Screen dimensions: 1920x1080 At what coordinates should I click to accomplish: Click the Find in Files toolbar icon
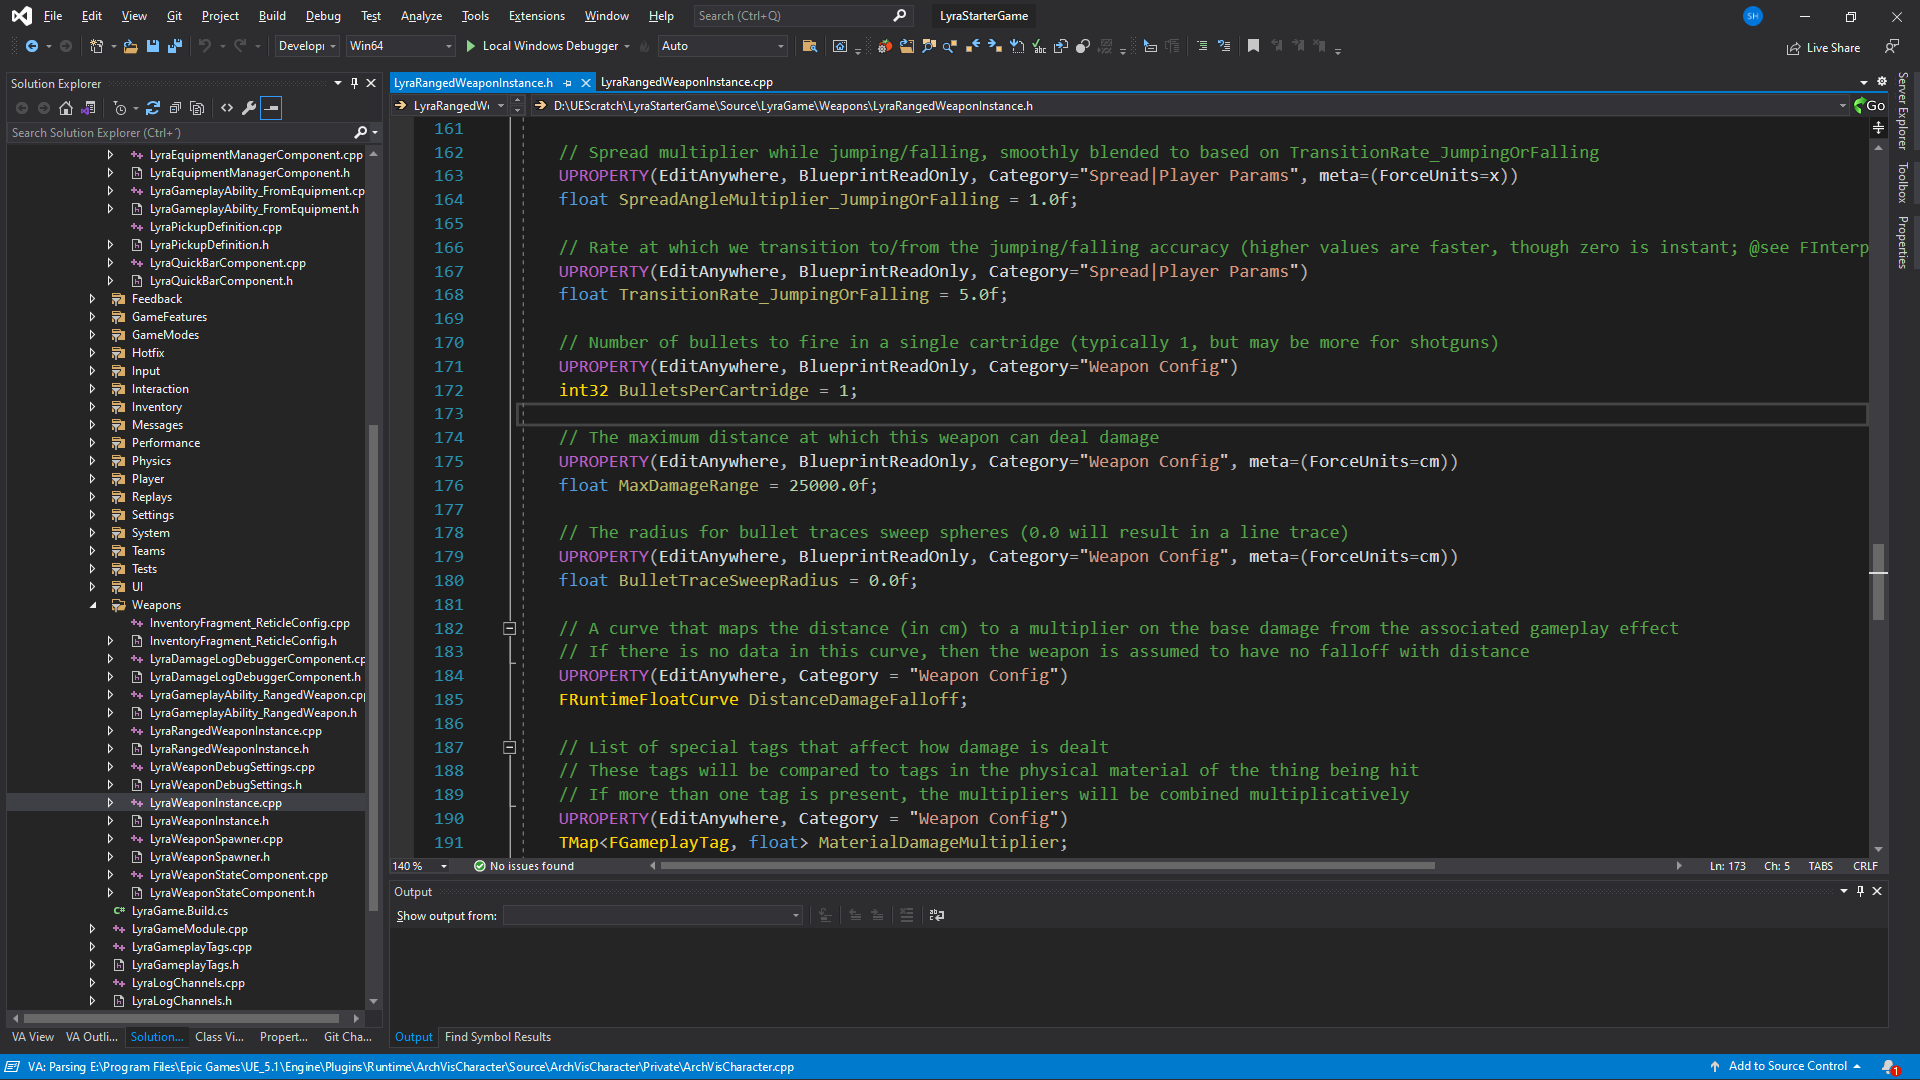pos(810,46)
